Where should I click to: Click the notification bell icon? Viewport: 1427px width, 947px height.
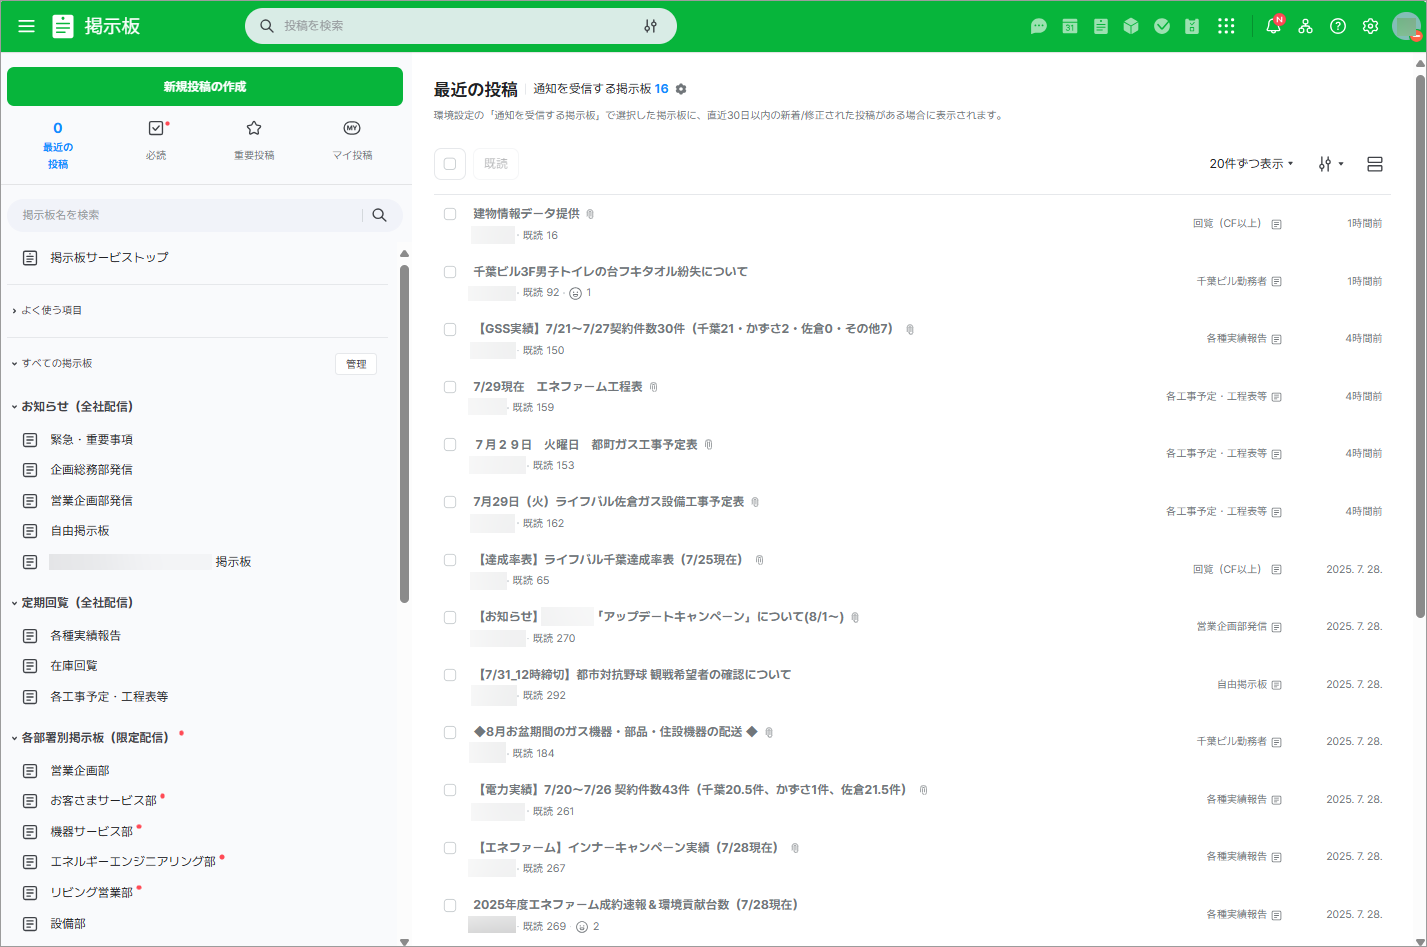click(x=1273, y=26)
